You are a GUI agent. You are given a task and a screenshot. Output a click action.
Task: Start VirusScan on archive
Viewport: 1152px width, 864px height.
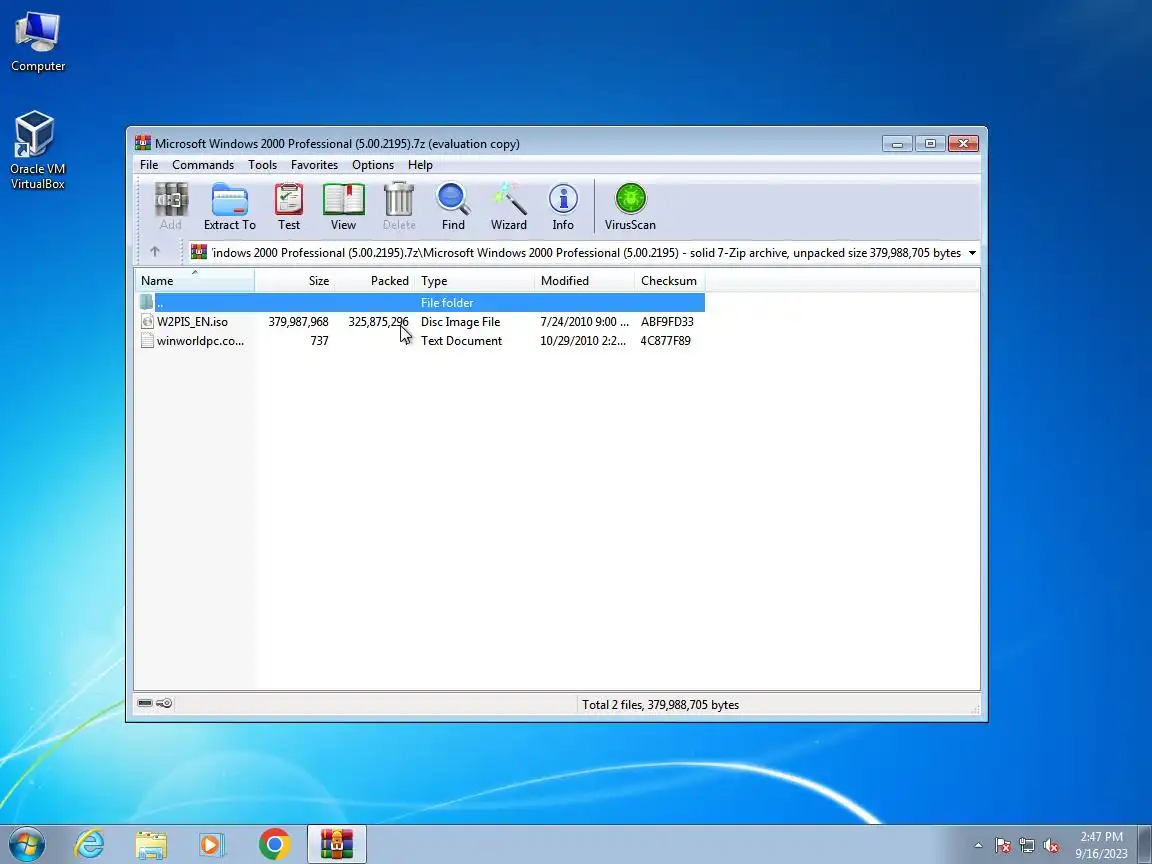coord(630,206)
